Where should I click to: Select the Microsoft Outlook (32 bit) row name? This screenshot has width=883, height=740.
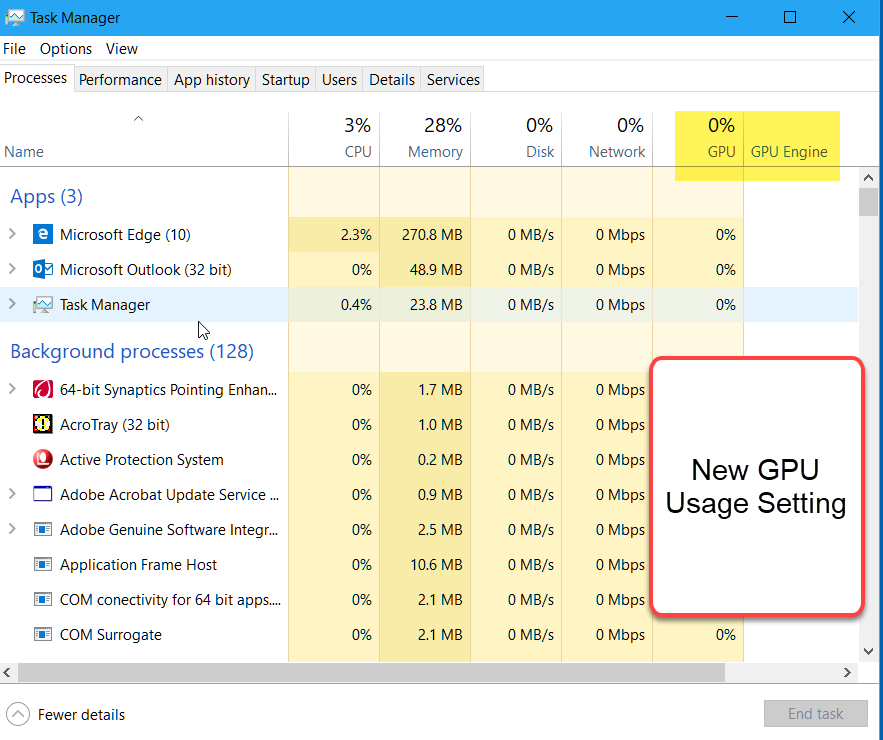pyautogui.click(x=146, y=269)
